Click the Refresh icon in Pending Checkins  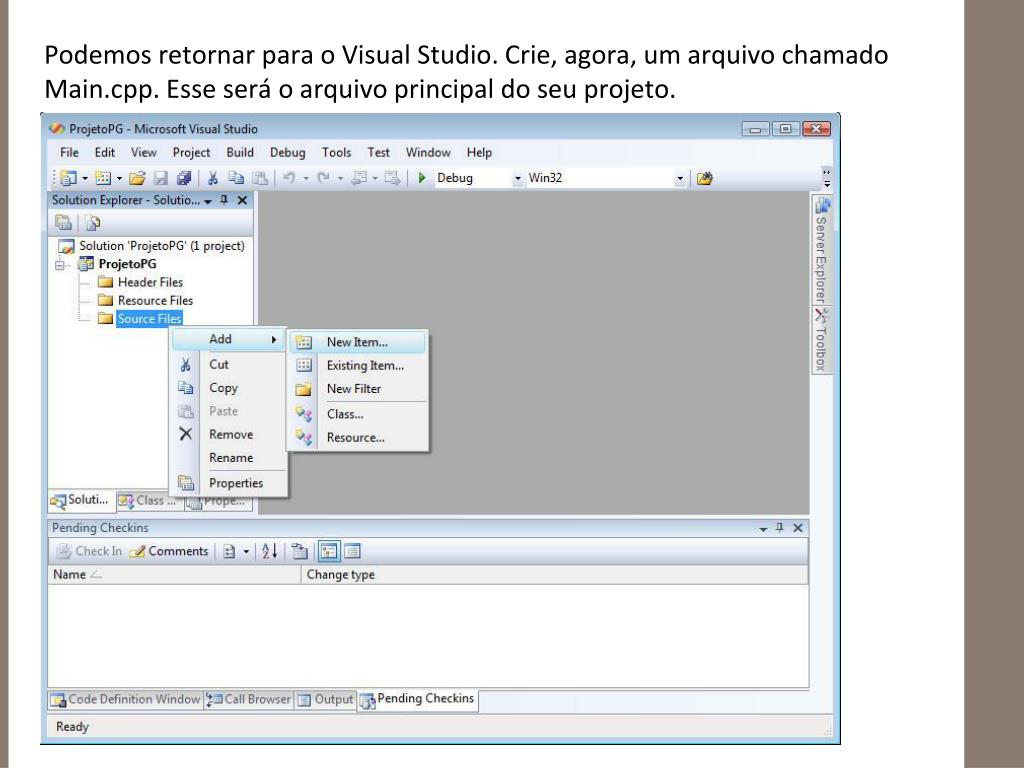click(299, 551)
